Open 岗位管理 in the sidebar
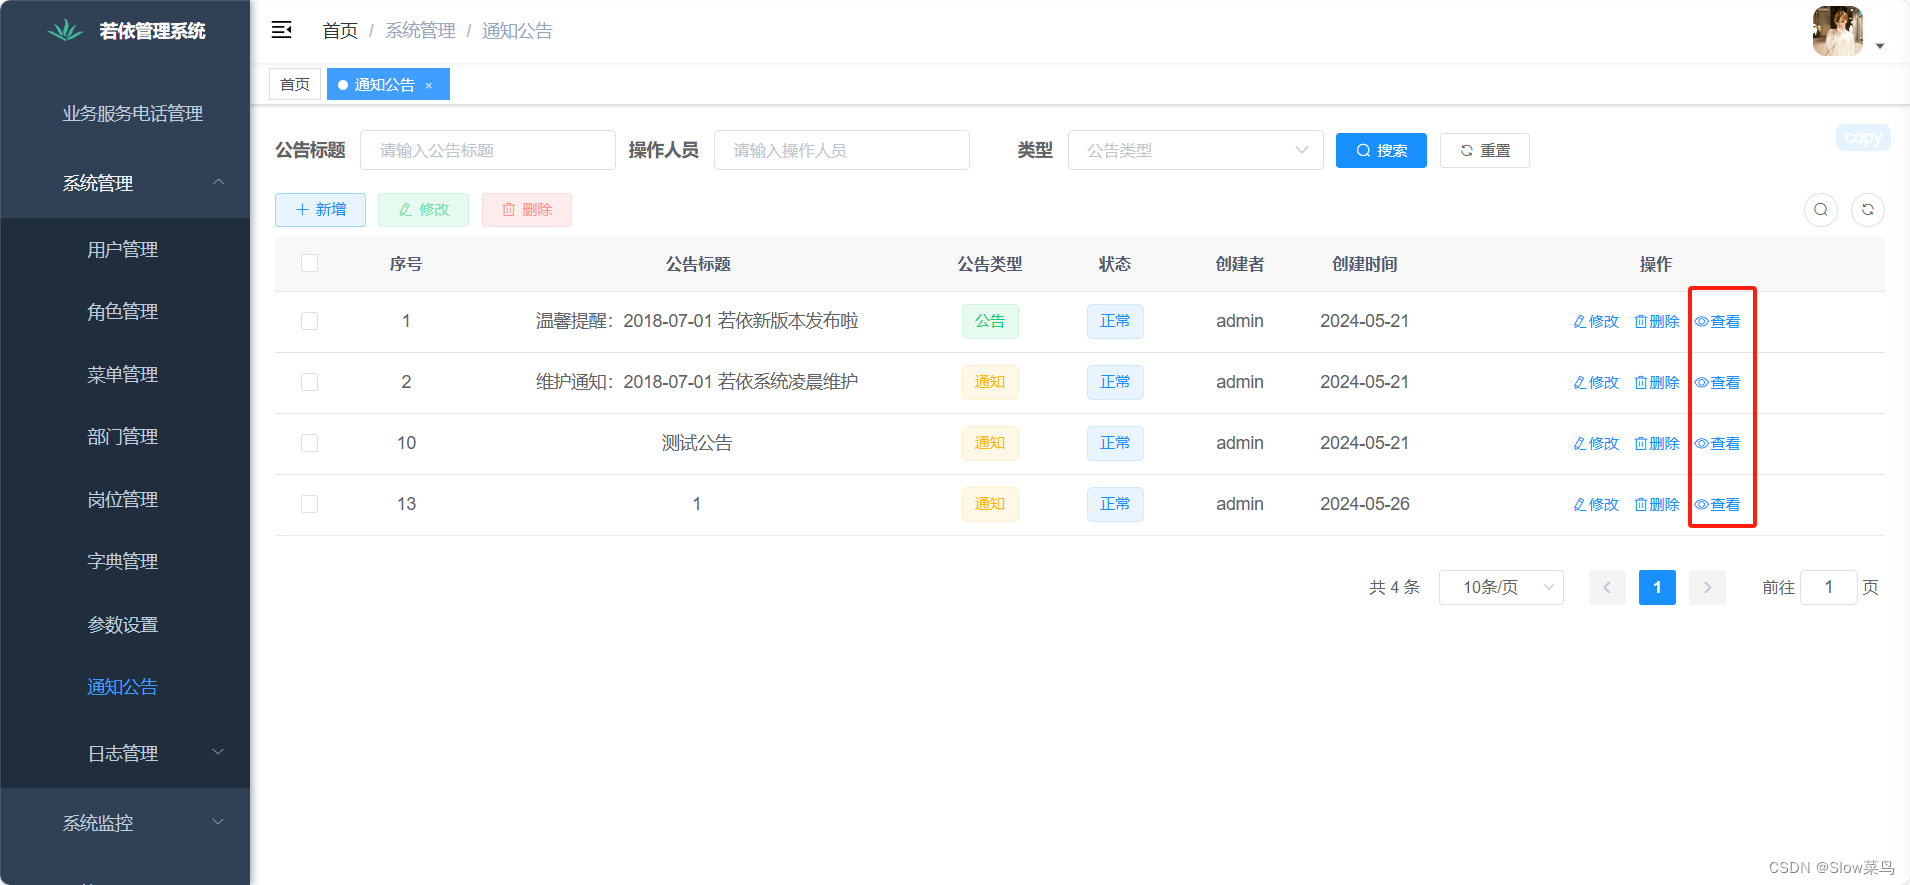This screenshot has width=1910, height=885. click(125, 499)
